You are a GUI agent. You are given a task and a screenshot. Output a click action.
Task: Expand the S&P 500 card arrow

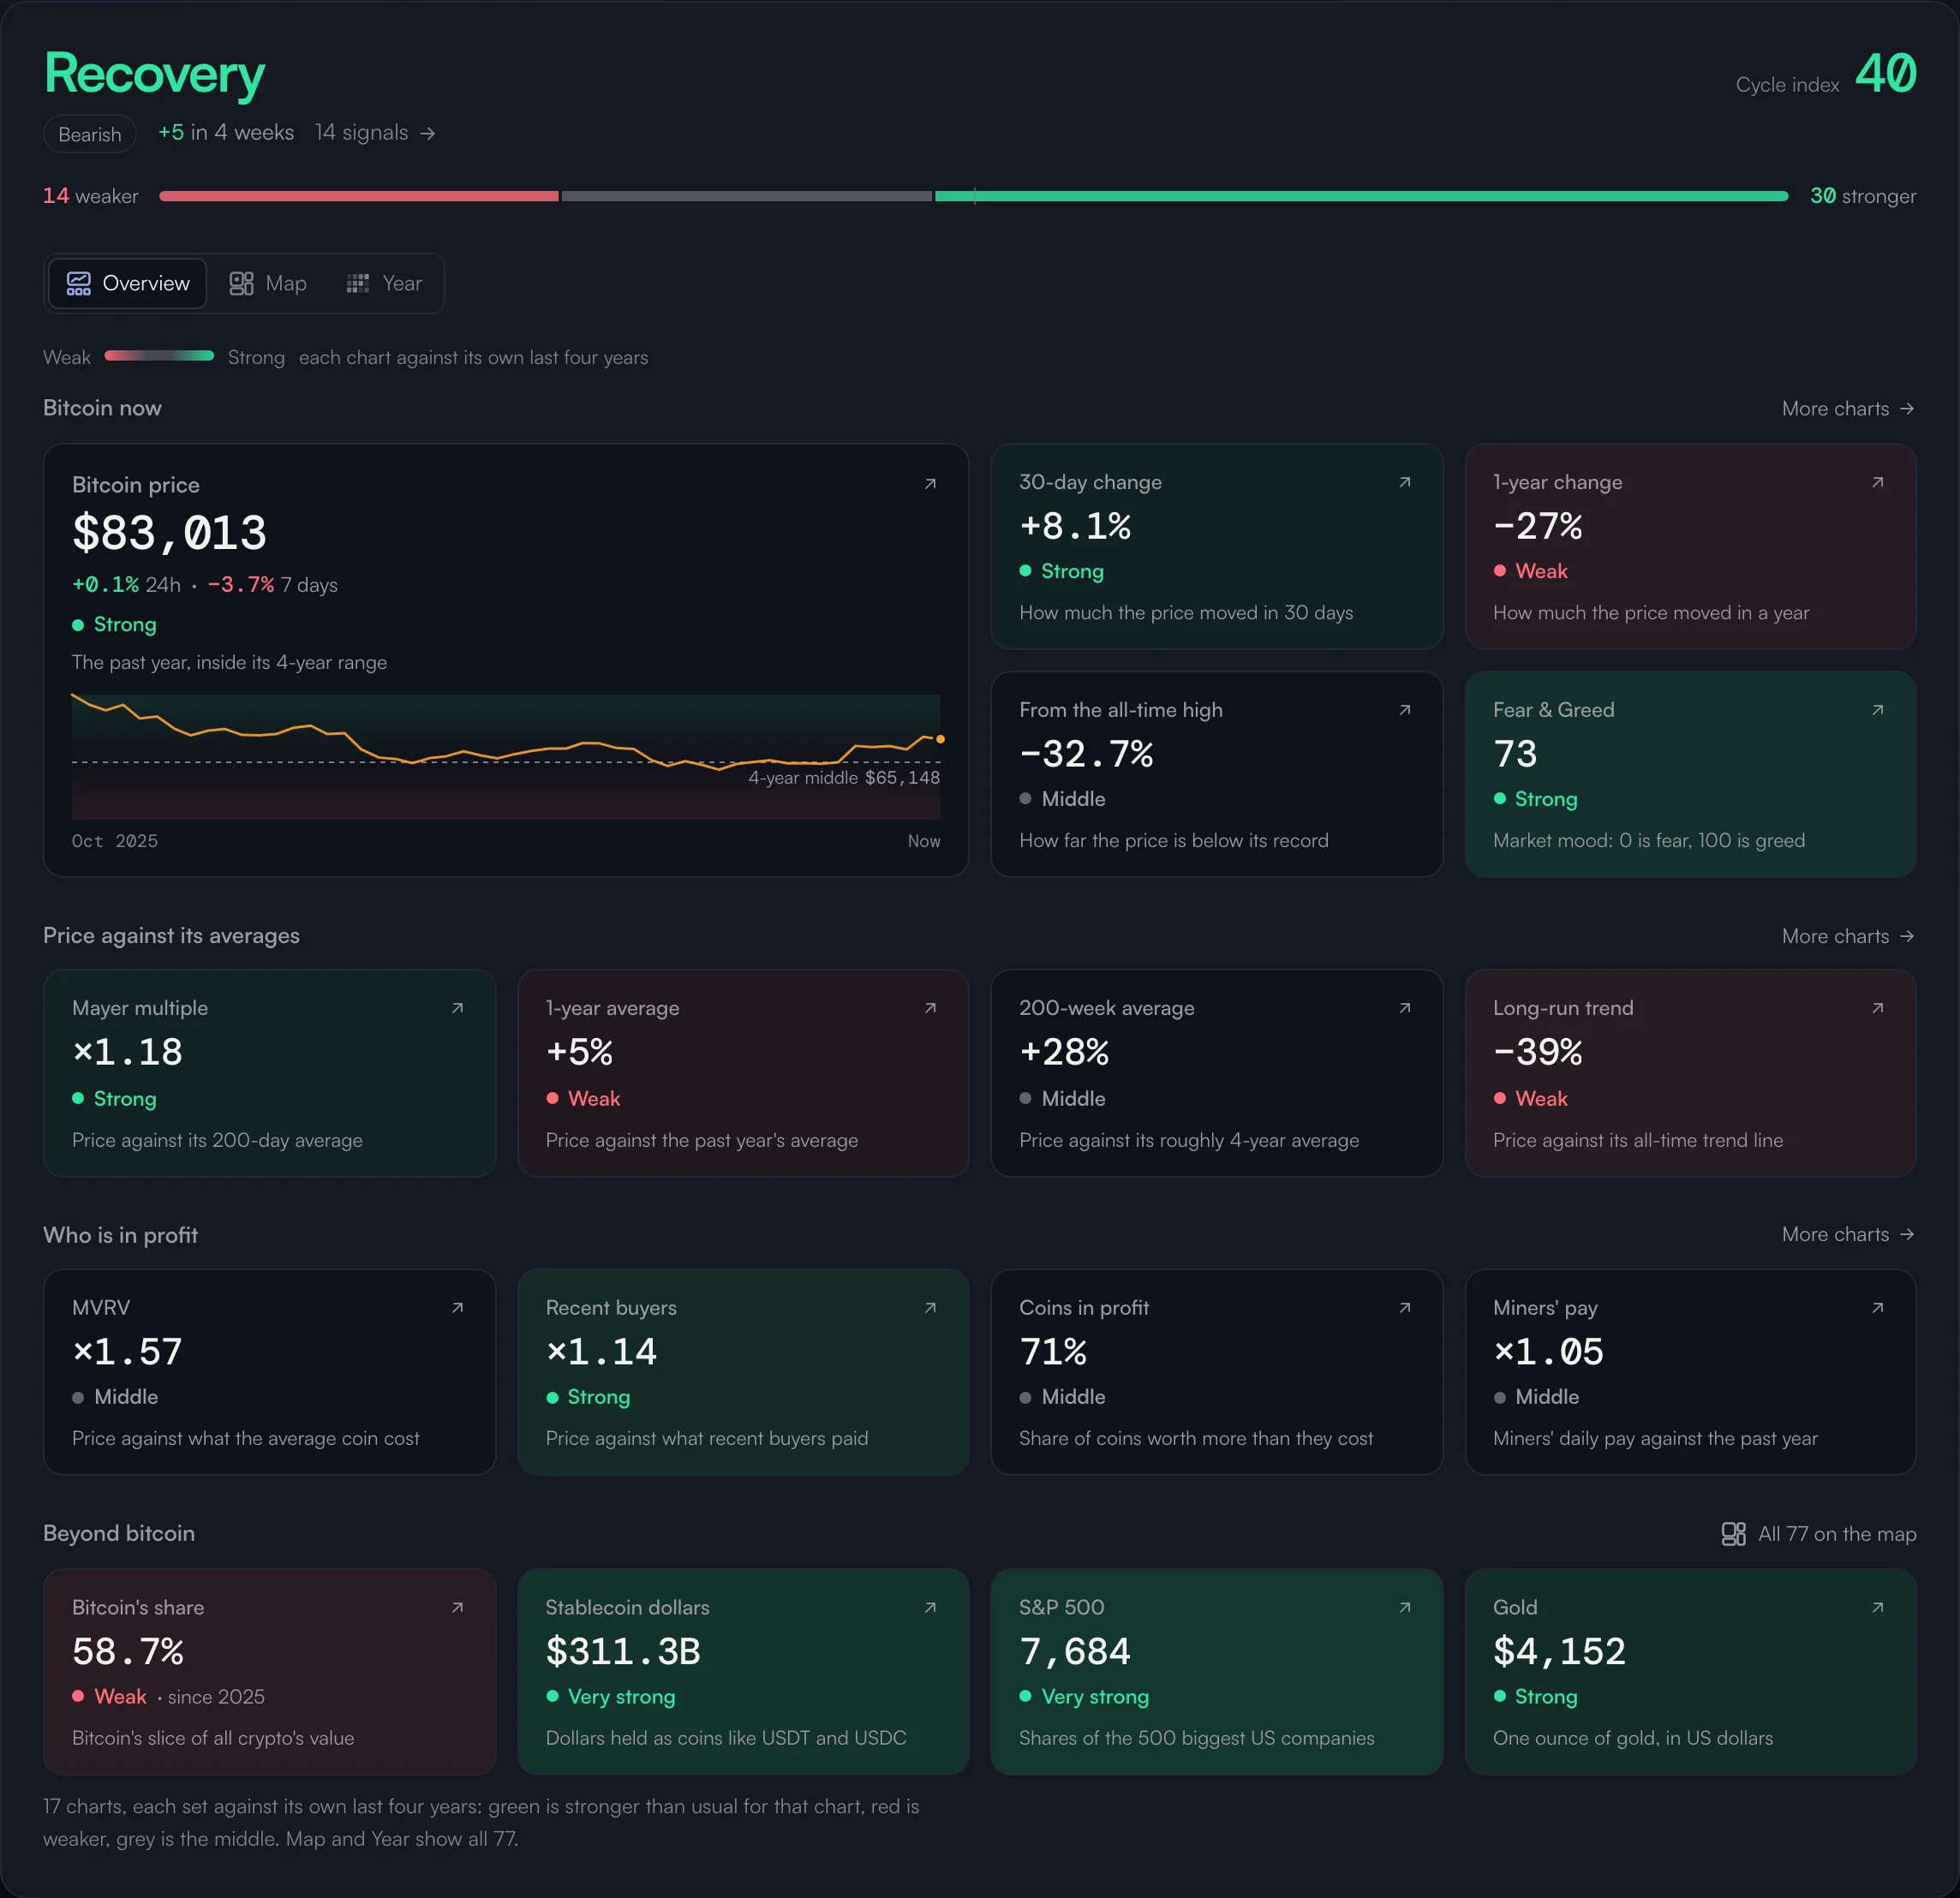coord(1404,1608)
